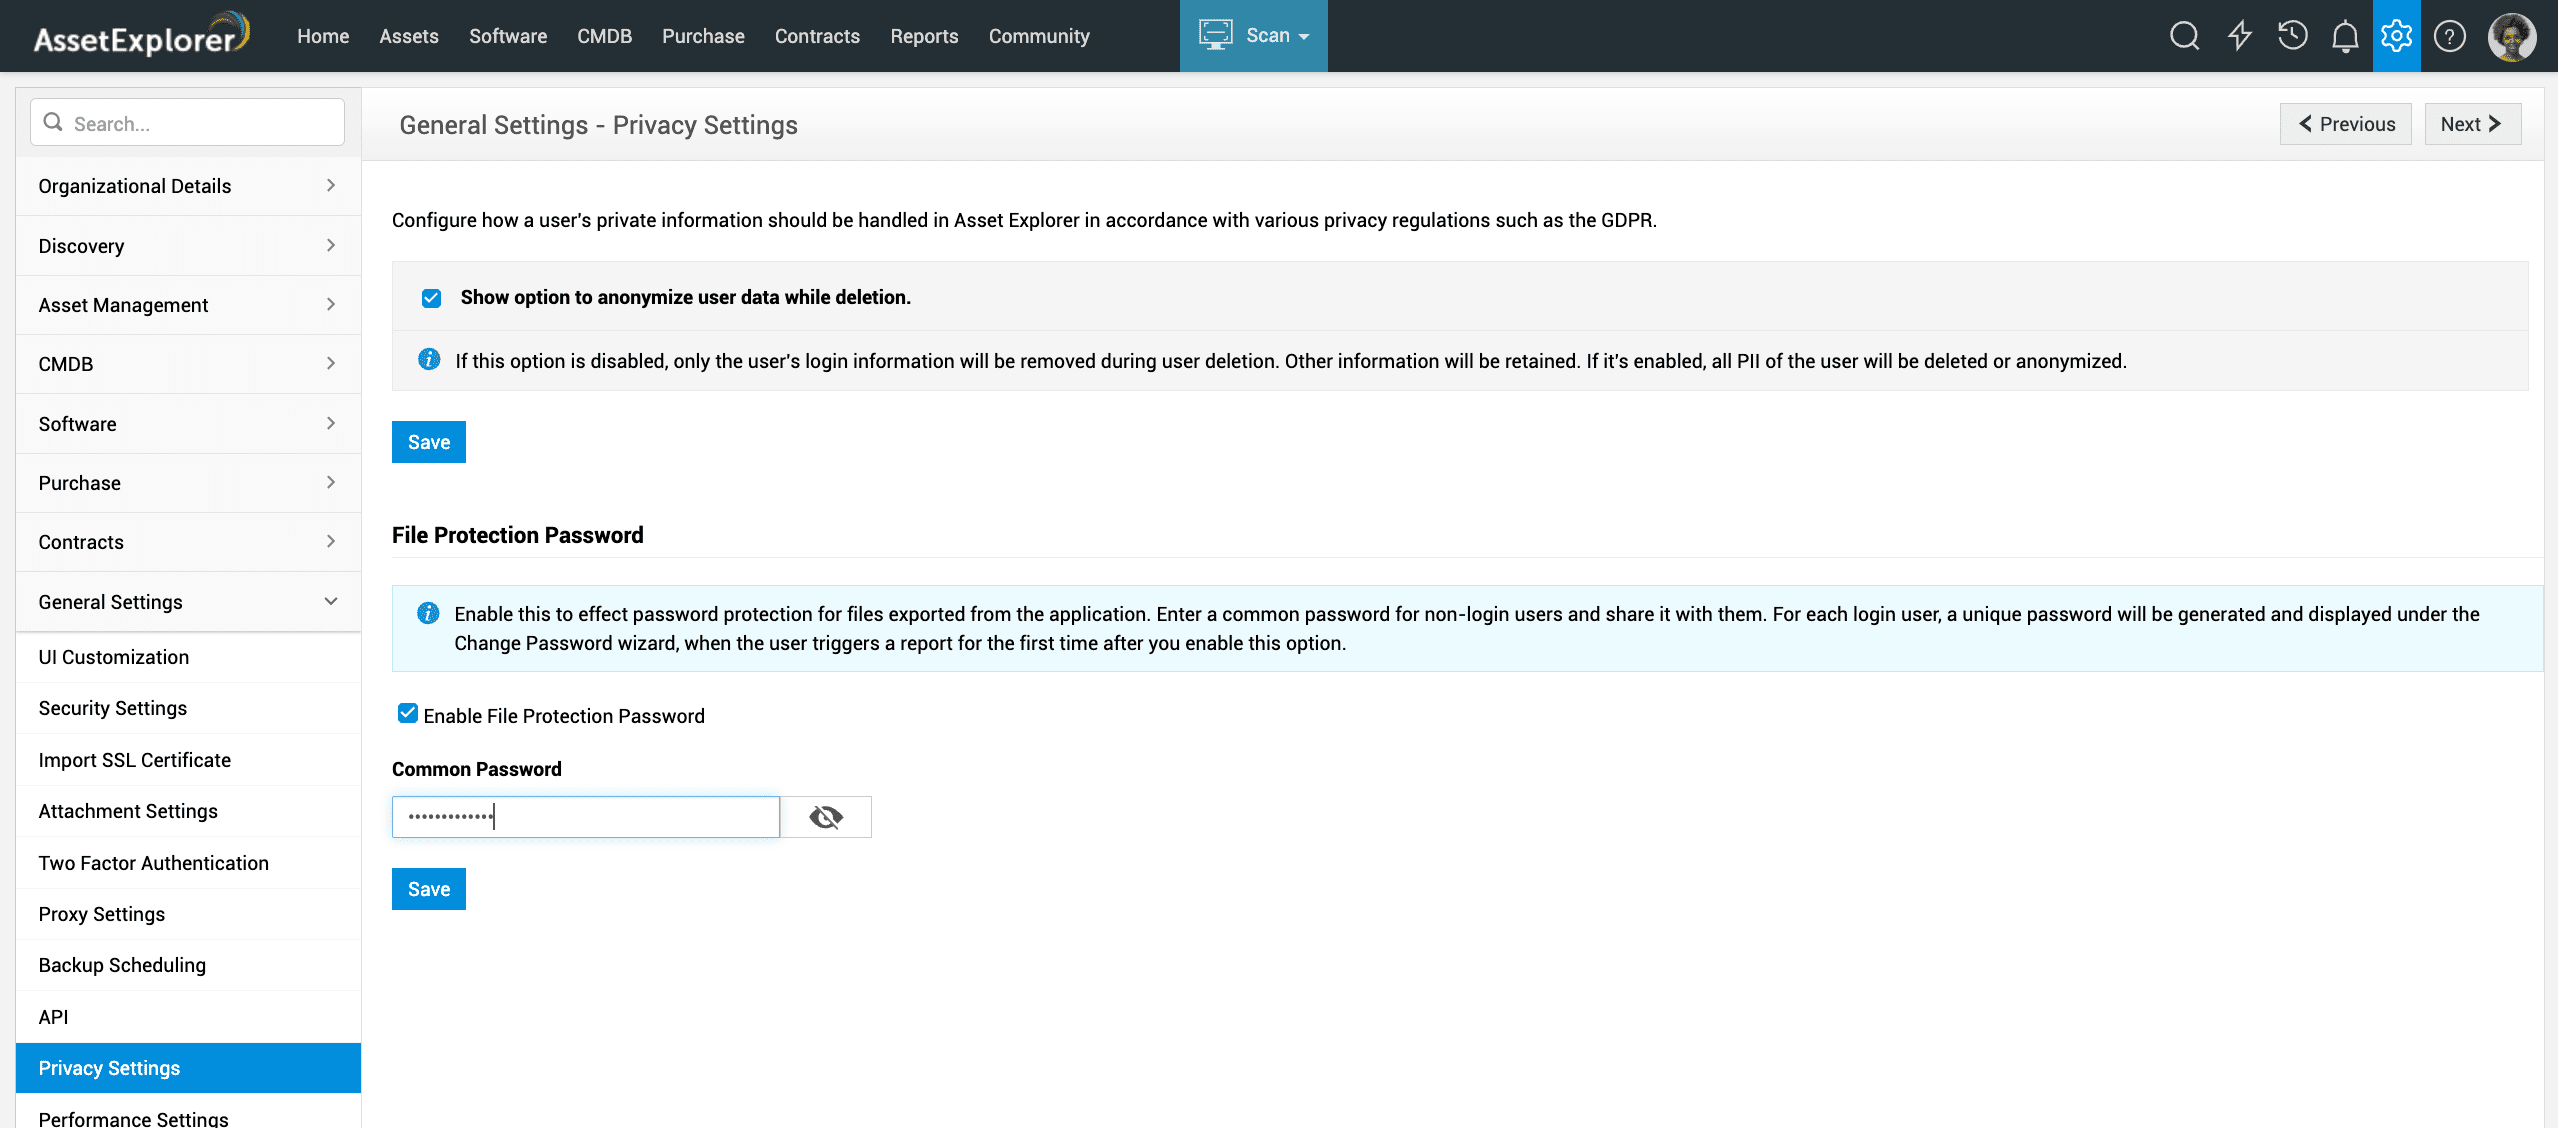Screen dimensions: 2558x1128
Task: Toggle Enable File Protection Password checkbox
Action: pyautogui.click(x=407, y=713)
